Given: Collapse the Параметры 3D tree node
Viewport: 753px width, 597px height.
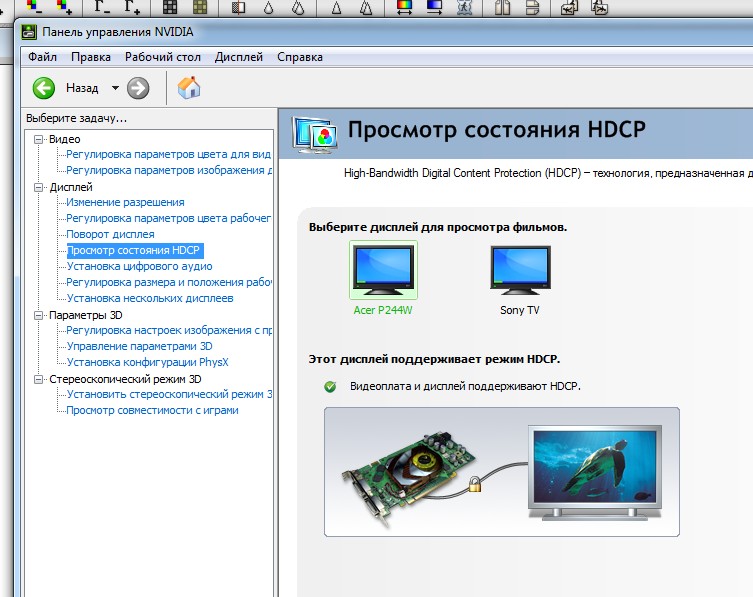Looking at the screenshot, I should [39, 315].
